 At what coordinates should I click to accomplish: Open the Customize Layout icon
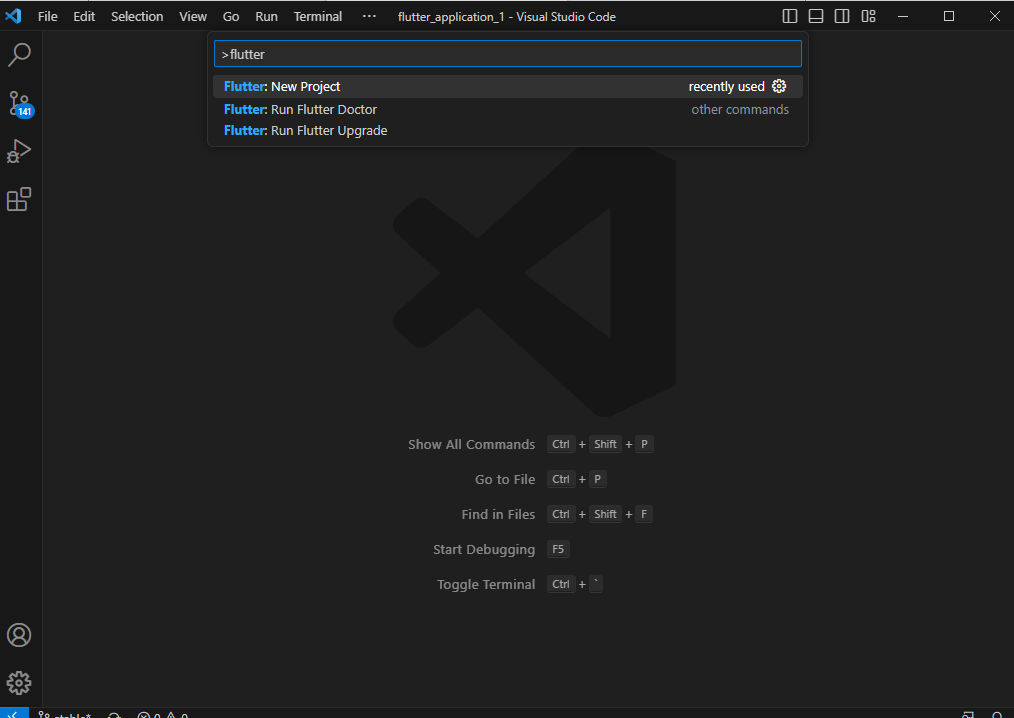pos(868,16)
